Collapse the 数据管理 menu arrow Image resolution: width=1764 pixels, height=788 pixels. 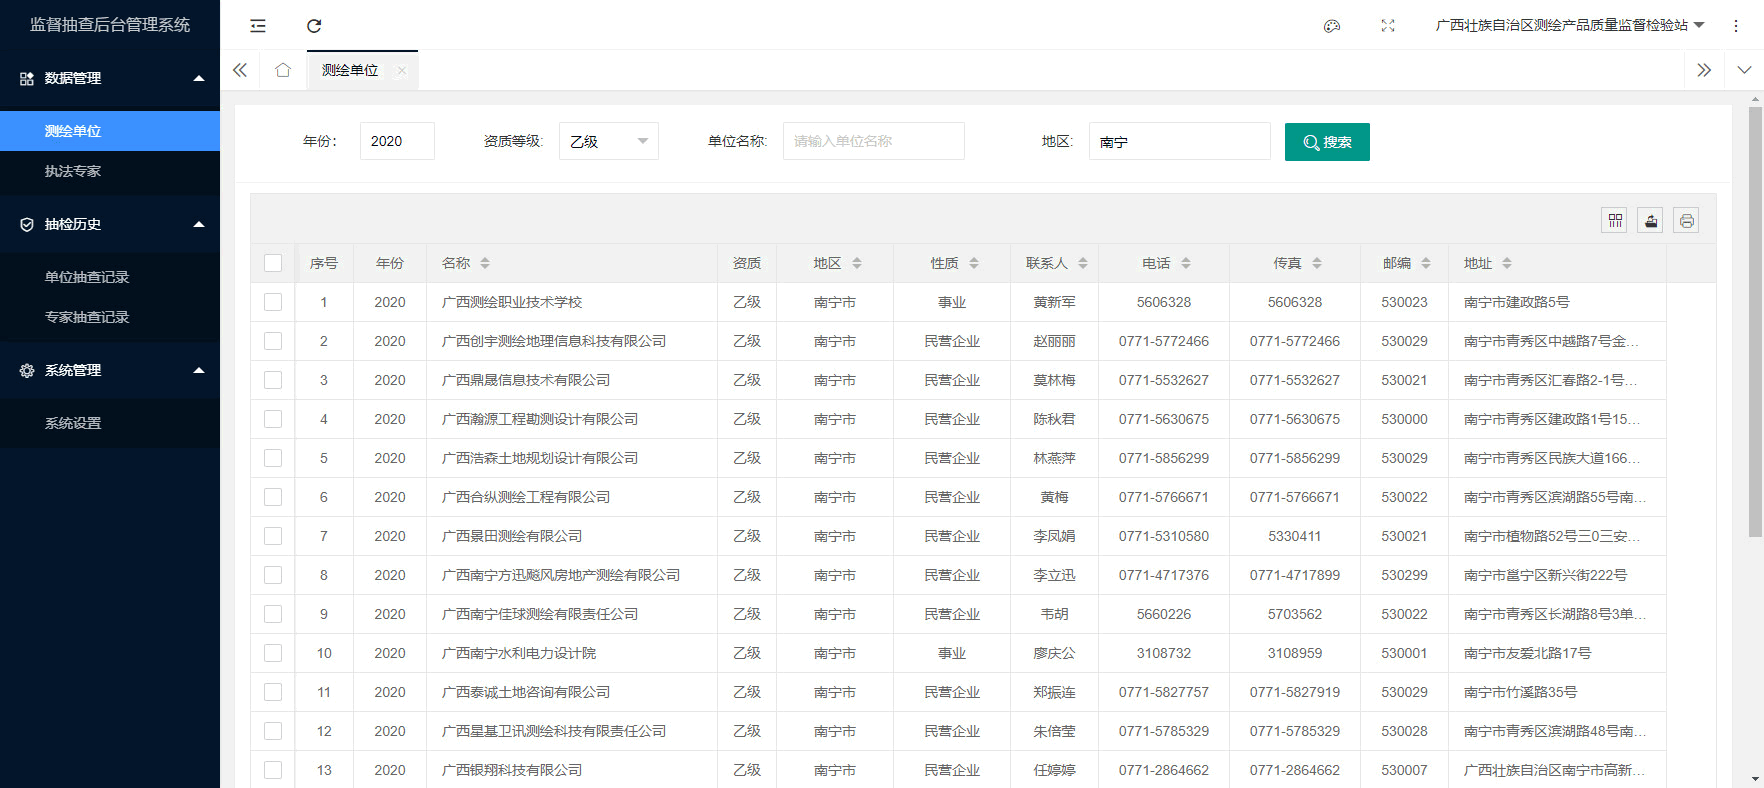199,78
